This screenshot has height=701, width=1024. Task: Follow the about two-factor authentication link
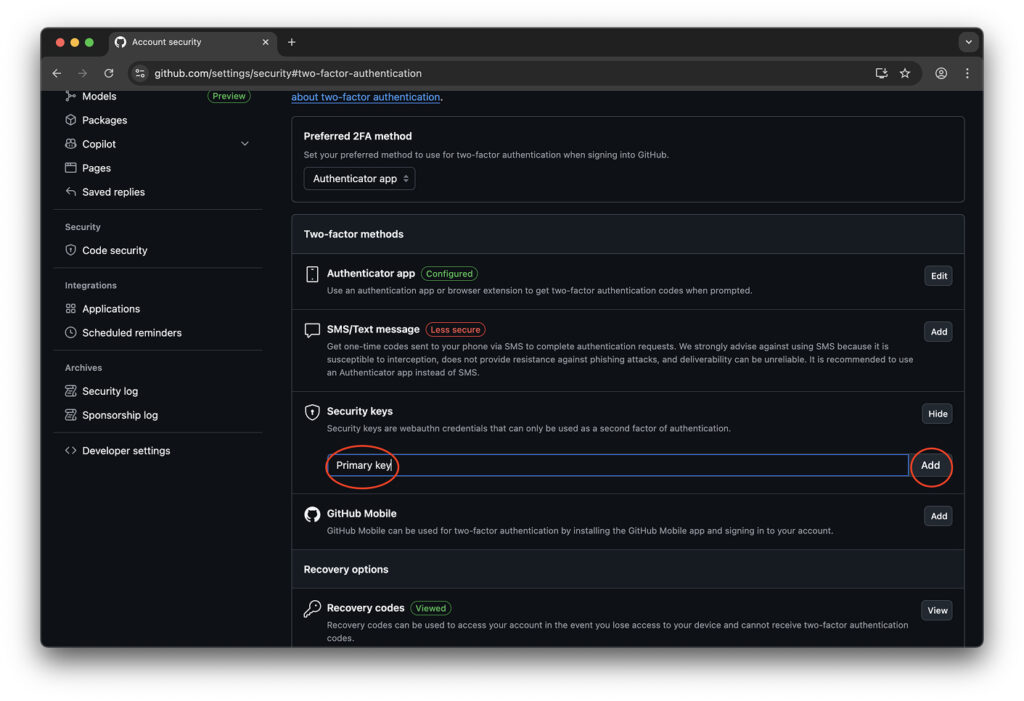click(366, 97)
